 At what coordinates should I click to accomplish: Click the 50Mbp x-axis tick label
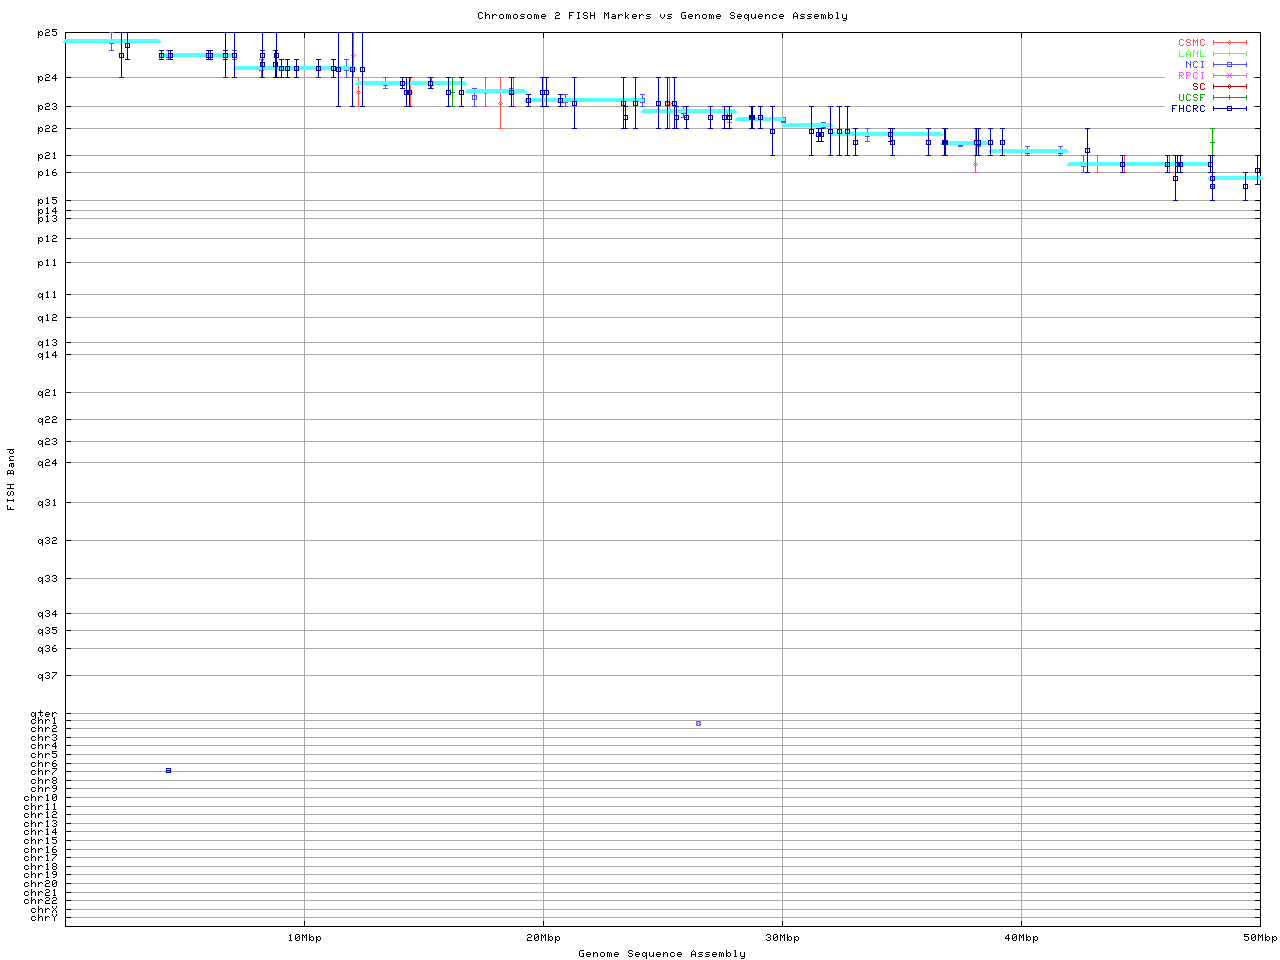pos(1259,938)
